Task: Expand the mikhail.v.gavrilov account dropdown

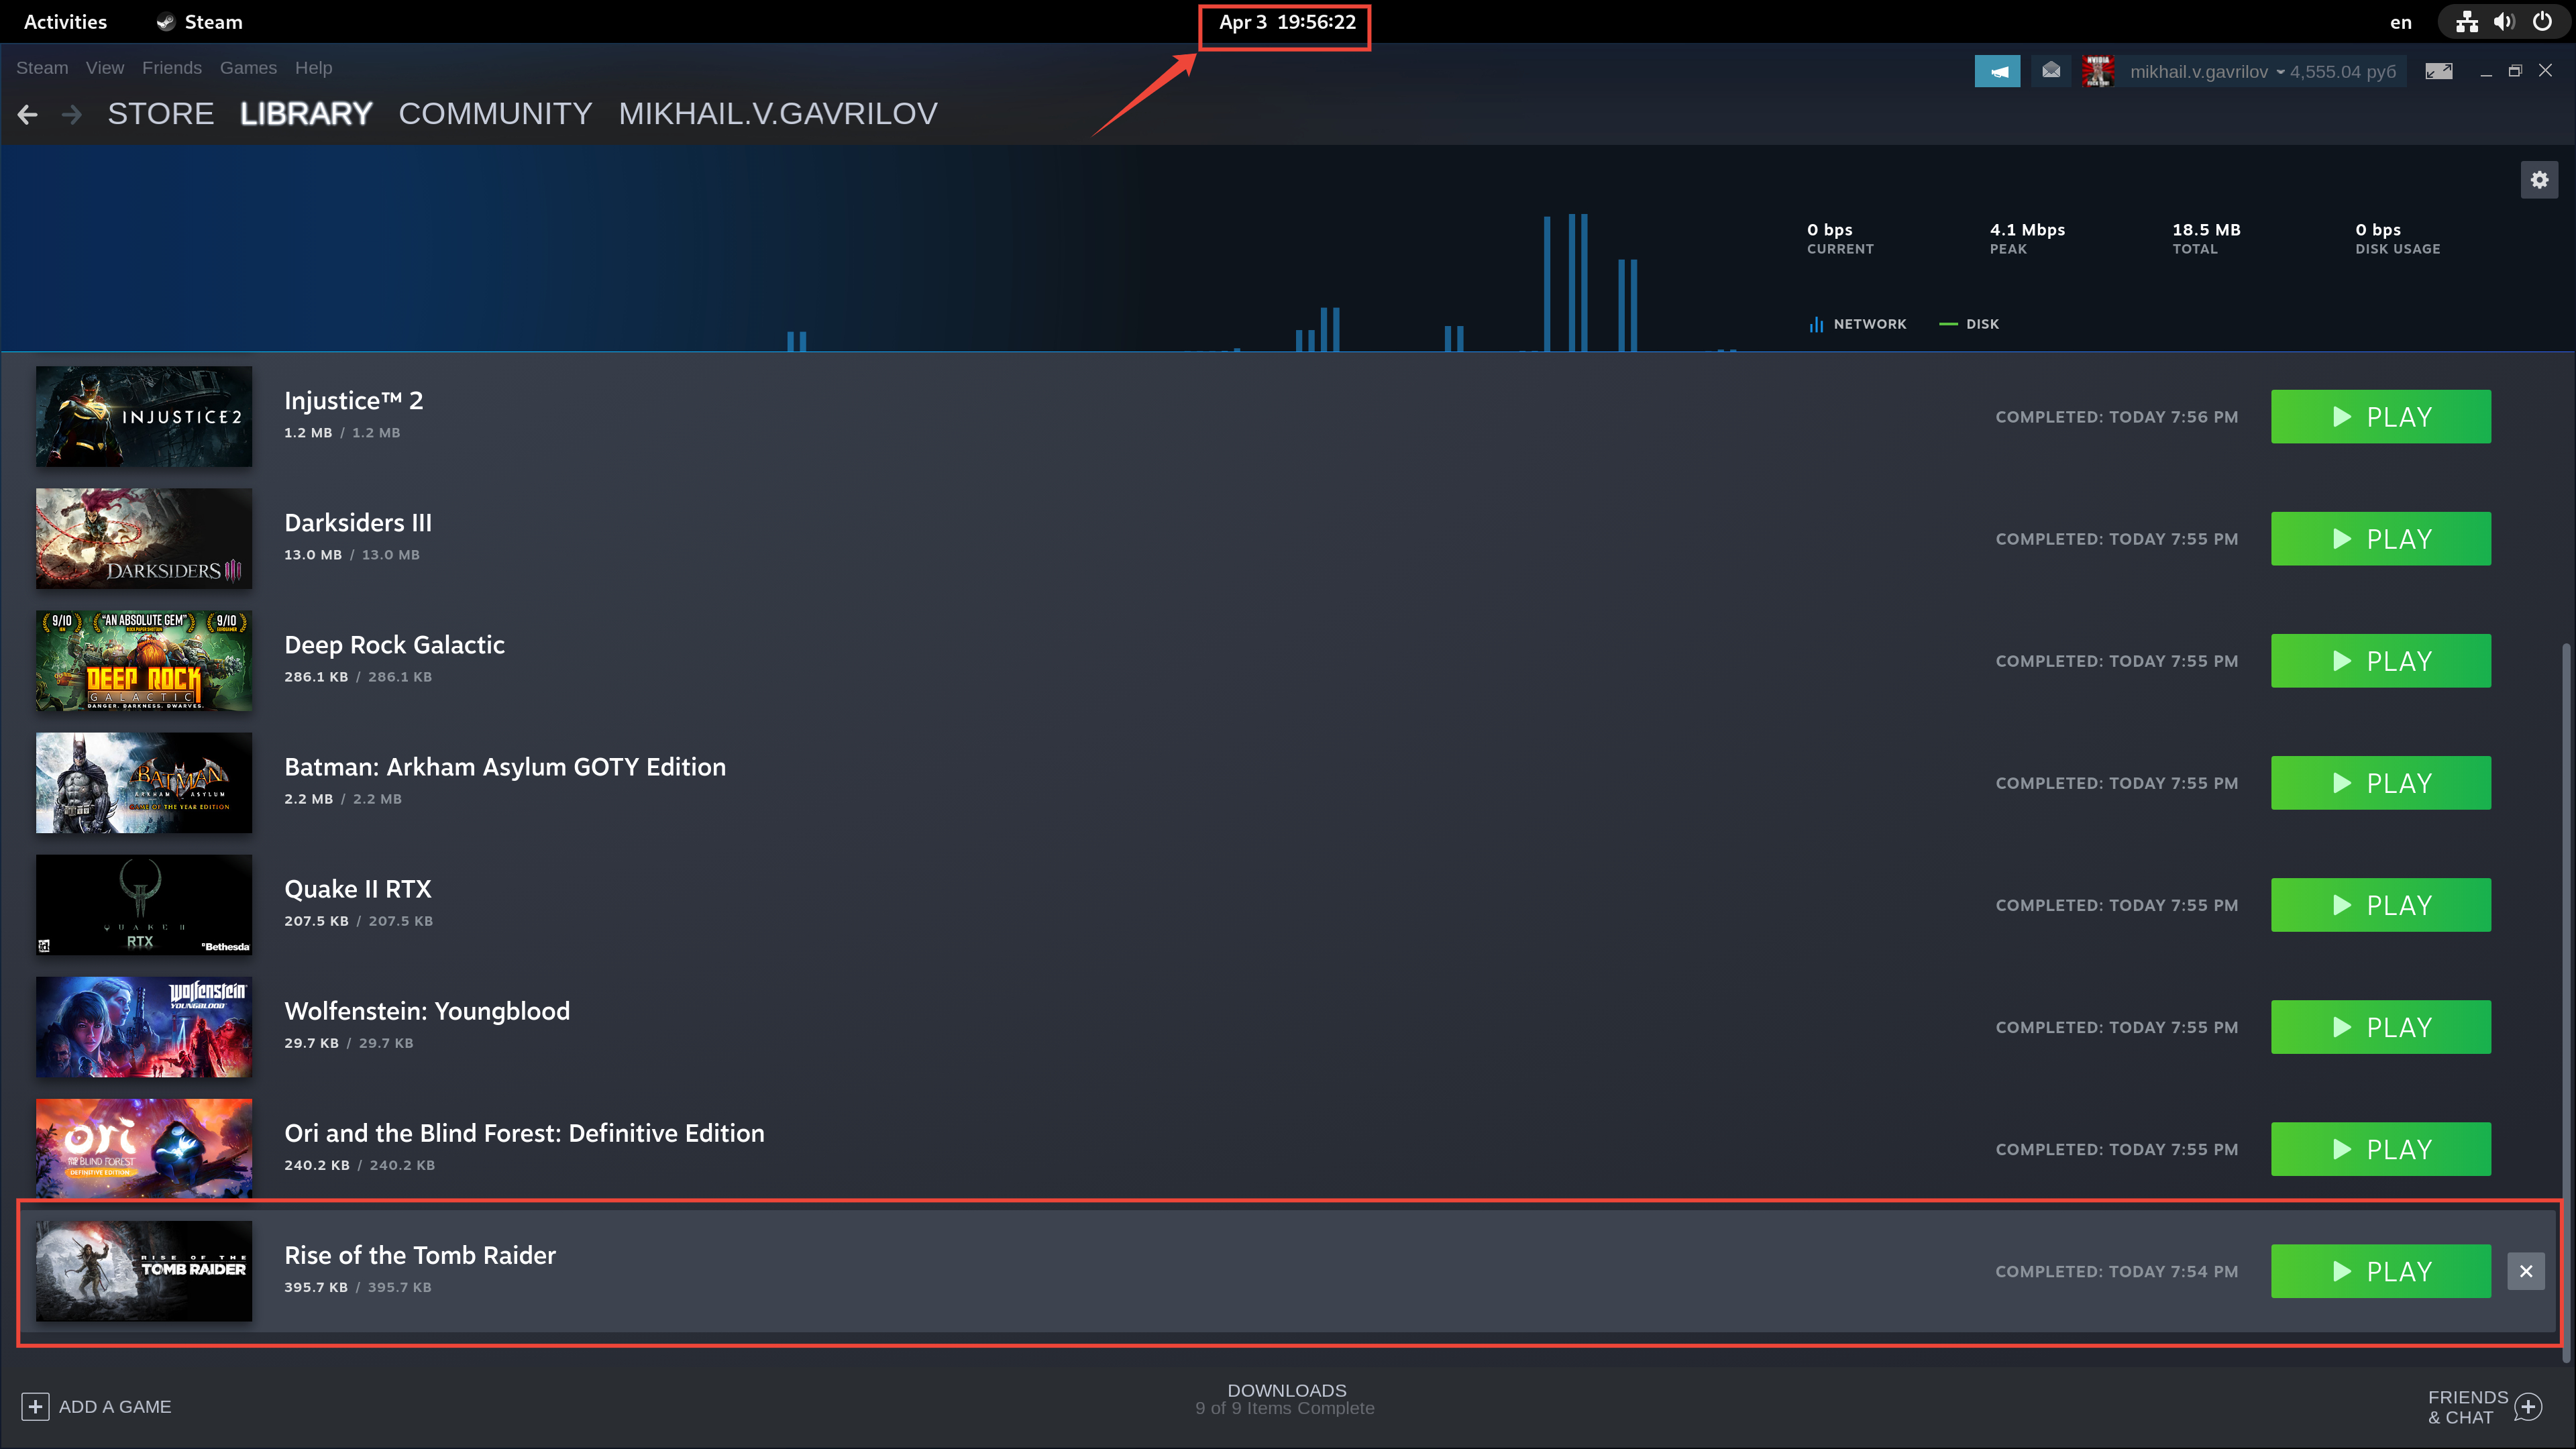Action: click(2207, 72)
